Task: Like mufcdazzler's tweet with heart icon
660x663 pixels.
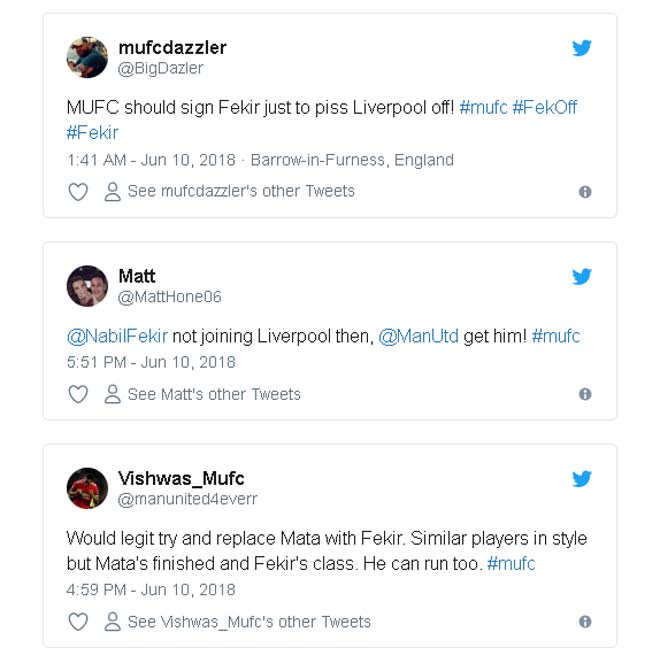Action: 78,192
